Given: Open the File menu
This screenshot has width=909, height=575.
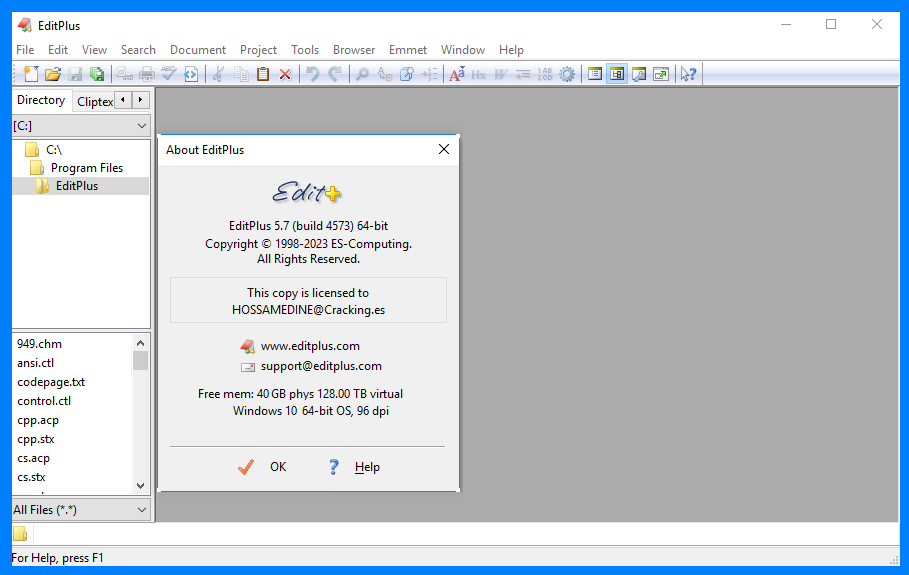Looking at the screenshot, I should point(25,50).
